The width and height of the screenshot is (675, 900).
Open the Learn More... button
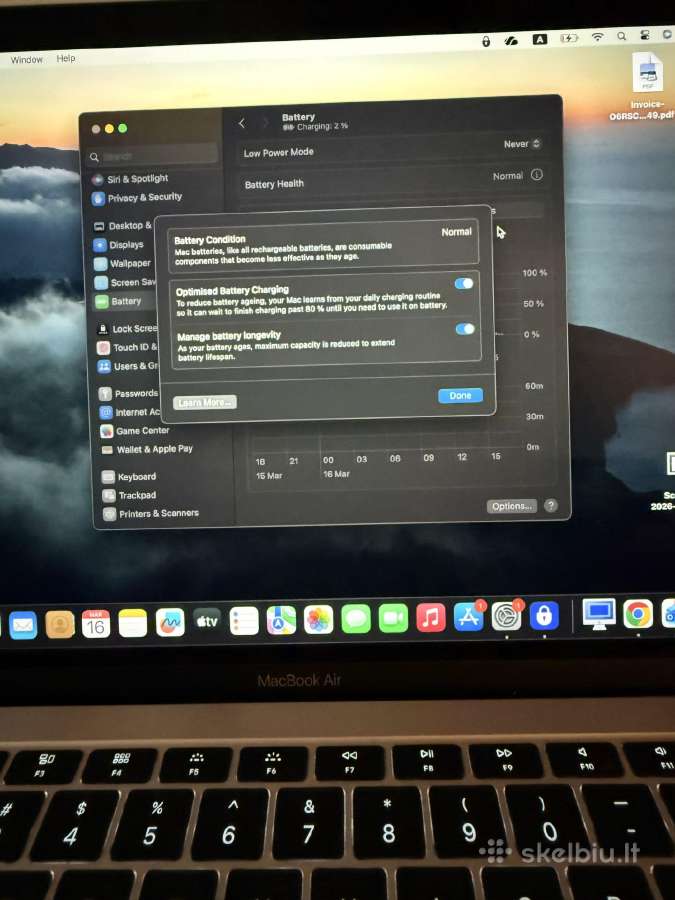point(205,402)
